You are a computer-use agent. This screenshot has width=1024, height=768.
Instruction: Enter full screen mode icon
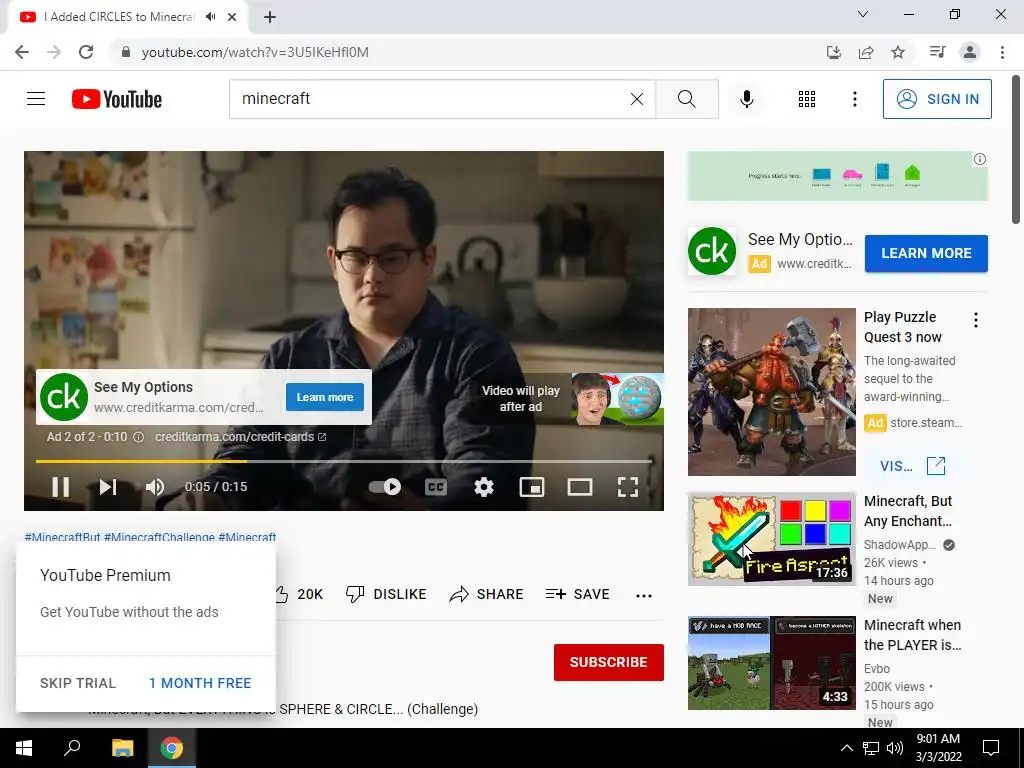coord(628,487)
